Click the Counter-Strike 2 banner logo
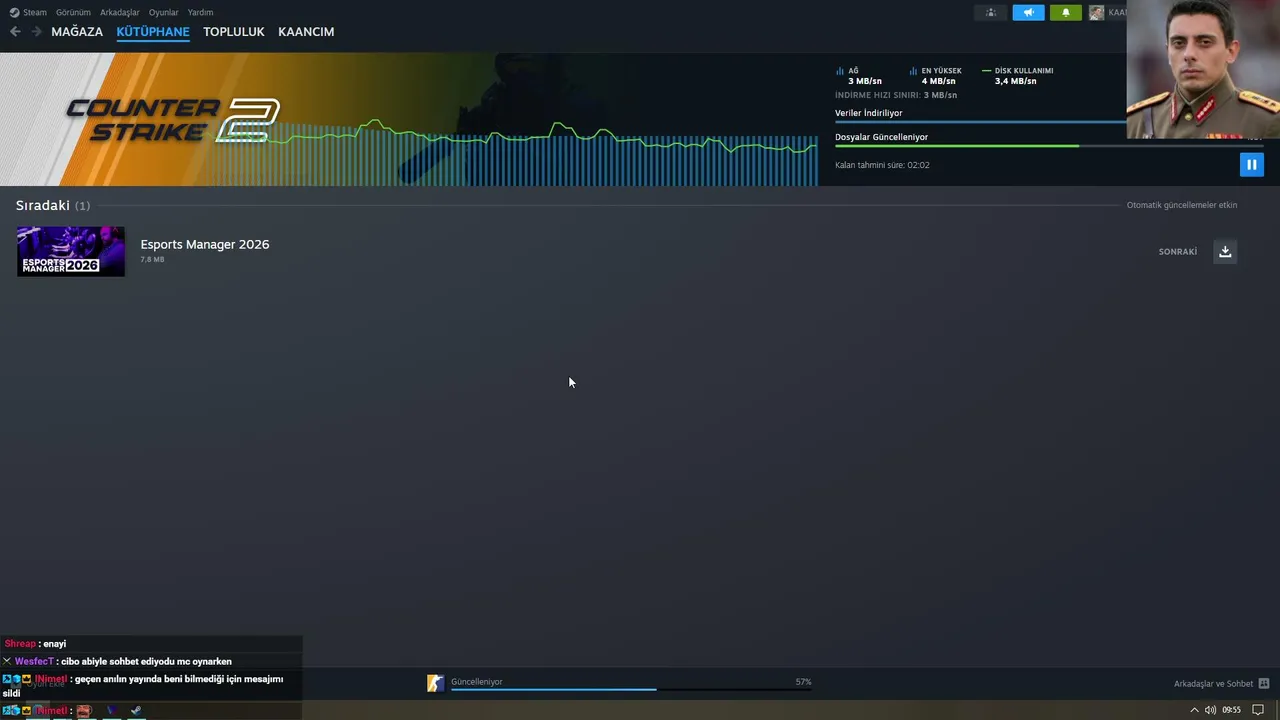The image size is (1280, 720). coord(172,120)
